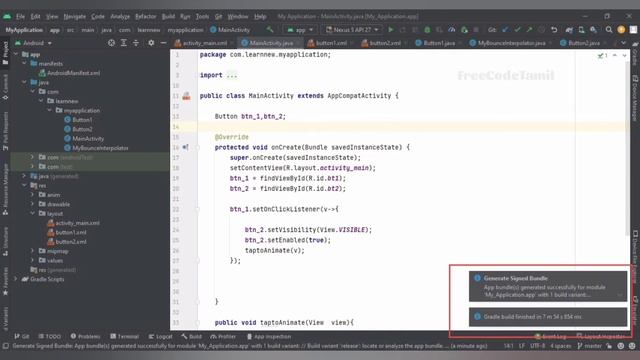Open the Profiler tool window
640x360 pixels.
223,337
